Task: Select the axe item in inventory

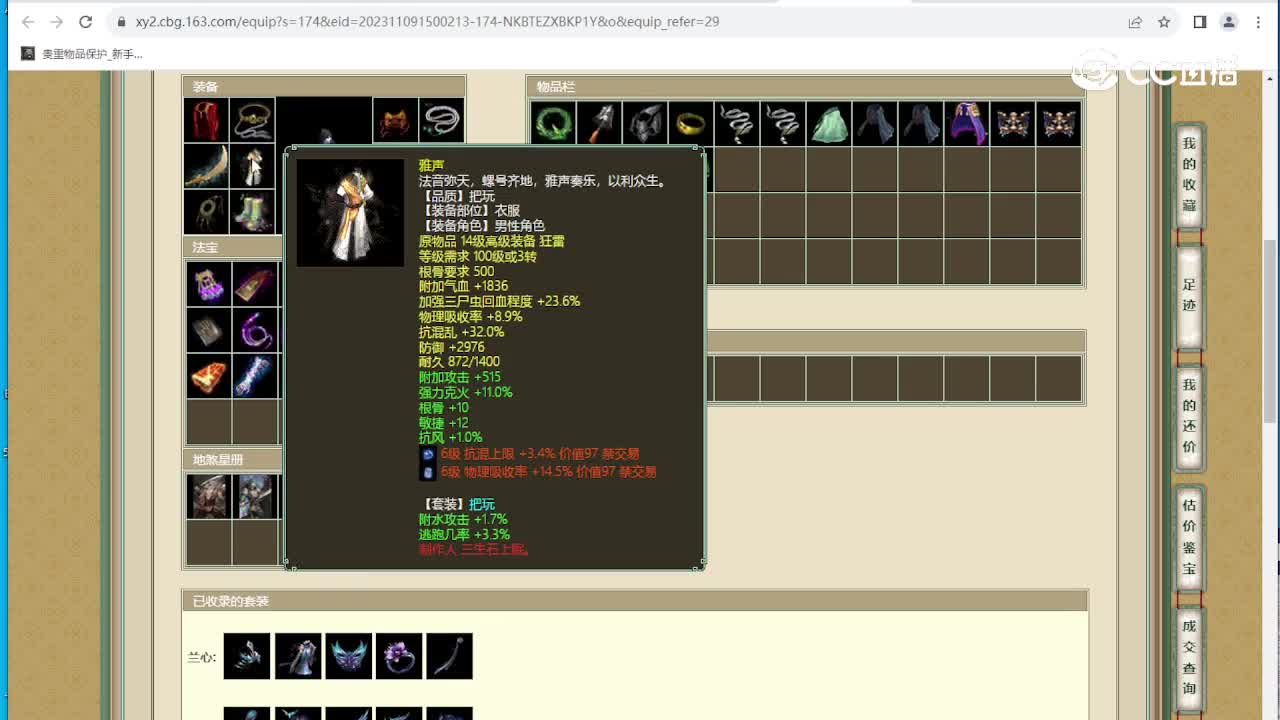Action: 599,122
